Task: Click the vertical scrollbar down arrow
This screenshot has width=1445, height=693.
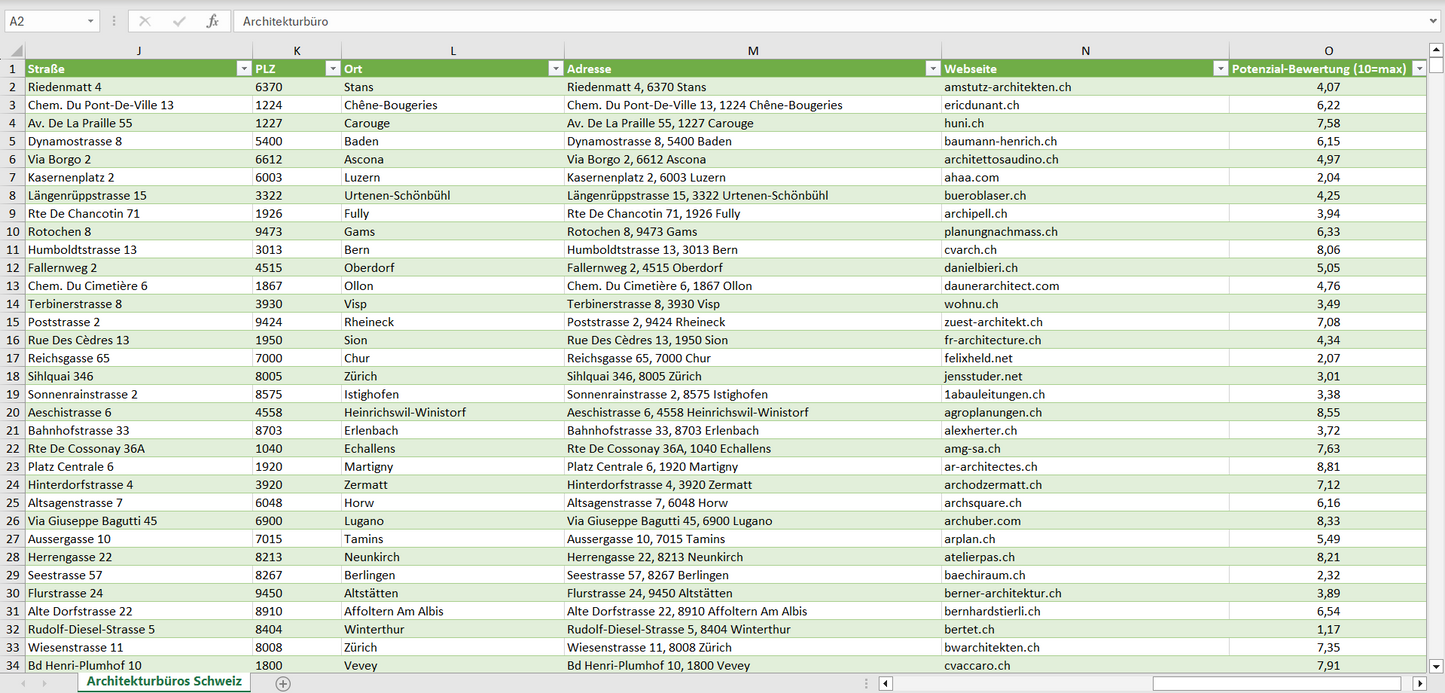Action: click(x=1436, y=665)
